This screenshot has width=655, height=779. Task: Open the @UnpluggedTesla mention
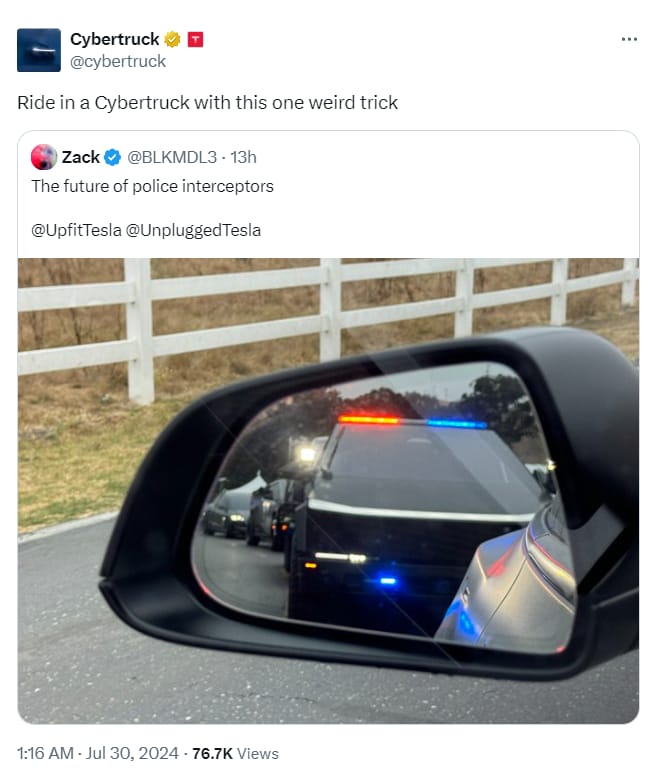pyautogui.click(x=193, y=230)
